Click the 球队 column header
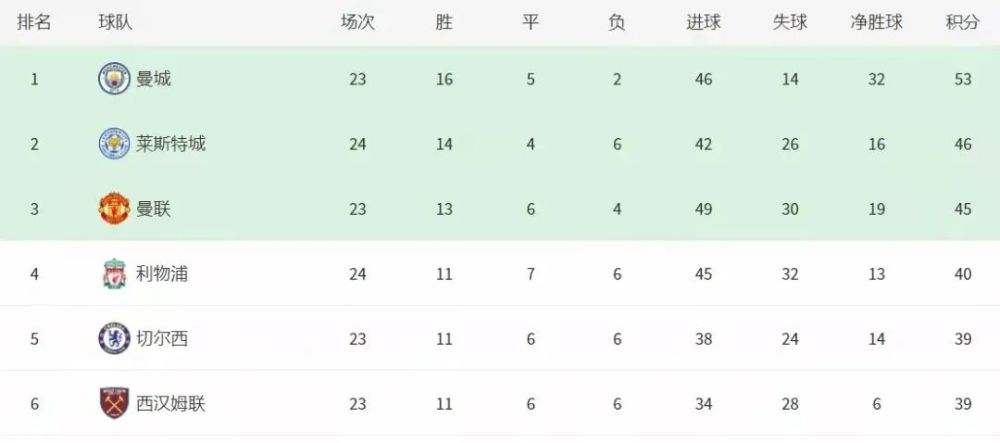Image resolution: width=1000 pixels, height=443 pixels. (x=115, y=23)
